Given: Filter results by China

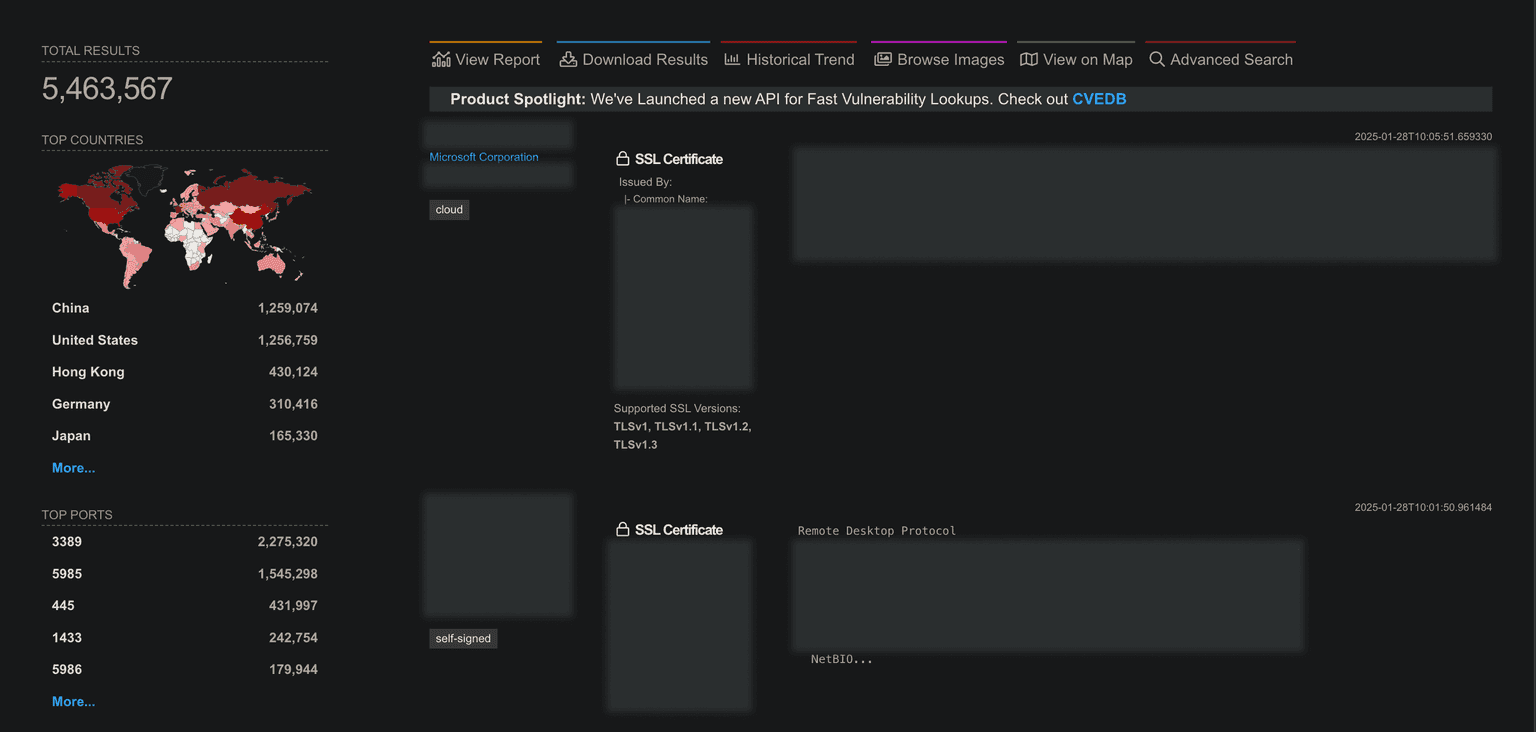Looking at the screenshot, I should [x=70, y=308].
